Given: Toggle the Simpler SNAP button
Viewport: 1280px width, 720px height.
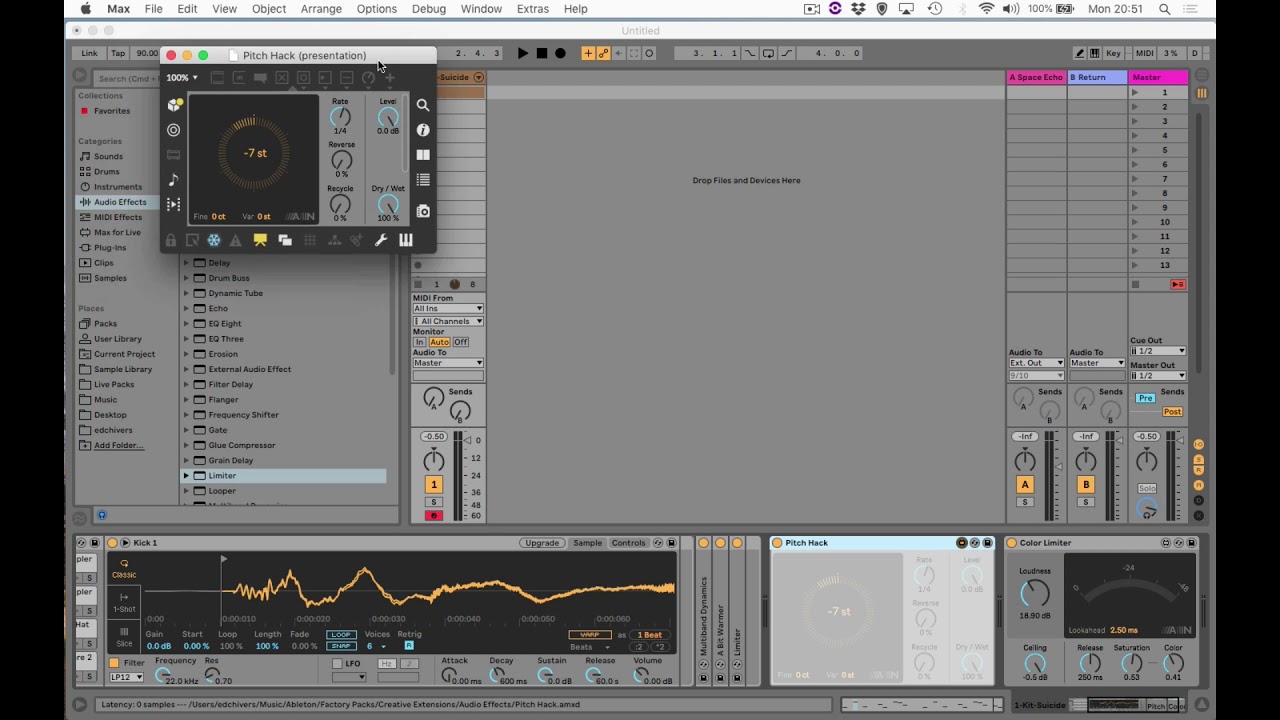Looking at the screenshot, I should point(341,646).
